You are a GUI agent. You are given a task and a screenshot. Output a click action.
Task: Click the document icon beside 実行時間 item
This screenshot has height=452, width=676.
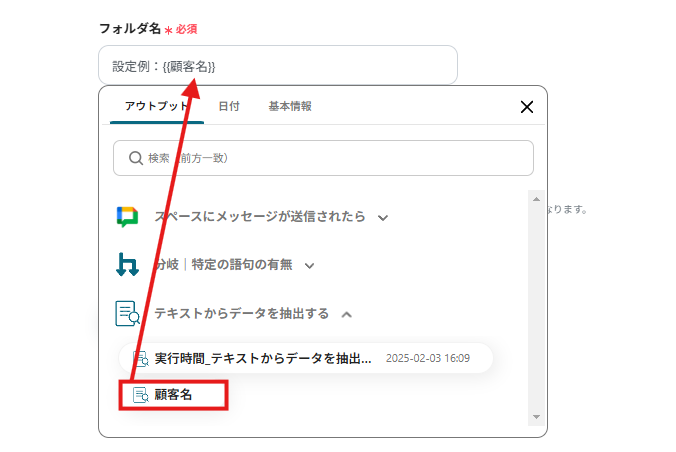click(x=141, y=358)
